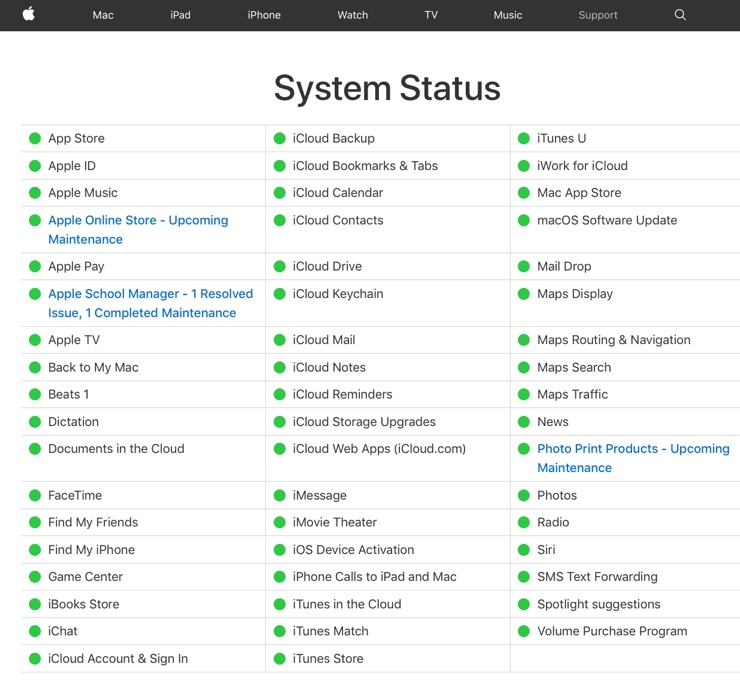The width and height of the screenshot is (740, 681).
Task: Open Apple Online Store Upcoming Maintenance link
Action: tap(138, 230)
